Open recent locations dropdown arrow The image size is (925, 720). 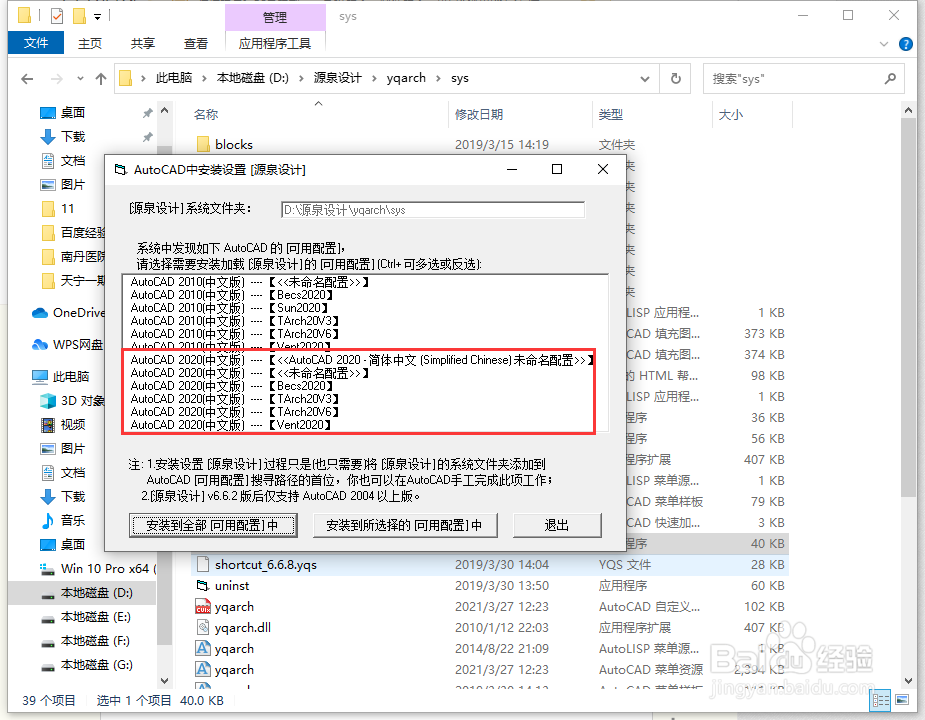point(80,78)
